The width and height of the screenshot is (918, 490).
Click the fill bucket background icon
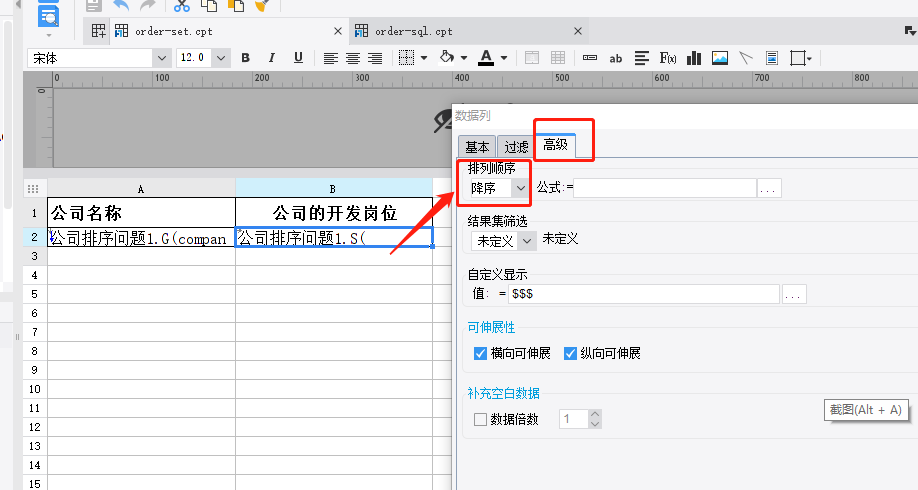(x=447, y=57)
